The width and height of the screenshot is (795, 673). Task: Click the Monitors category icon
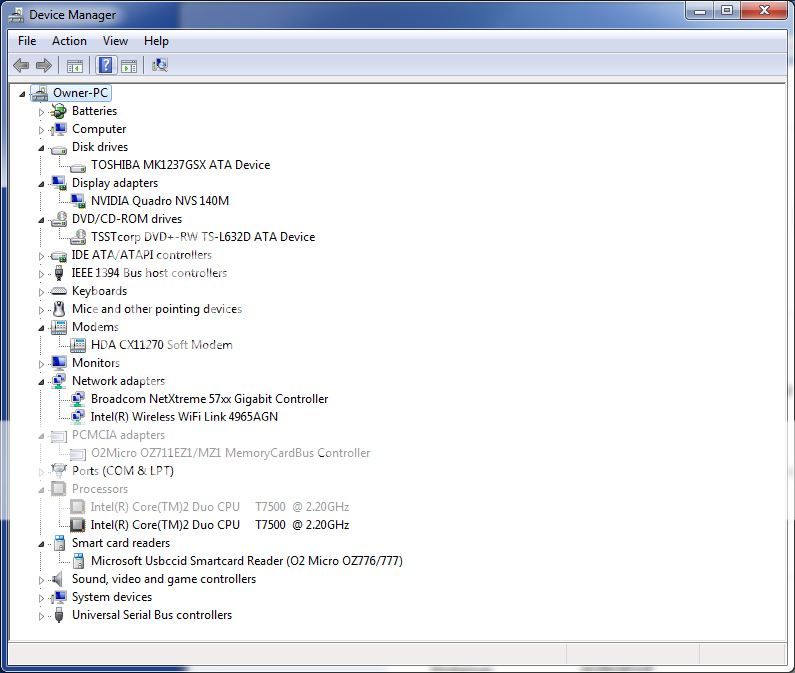[x=59, y=363]
